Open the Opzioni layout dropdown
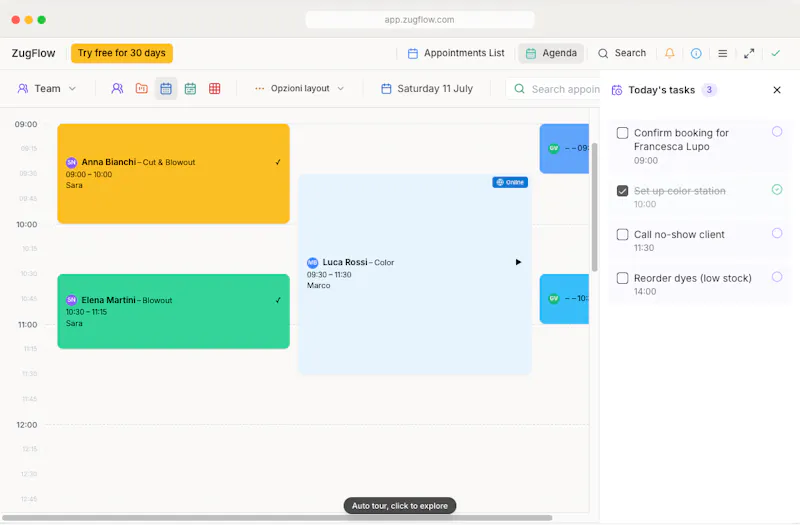 [x=299, y=88]
